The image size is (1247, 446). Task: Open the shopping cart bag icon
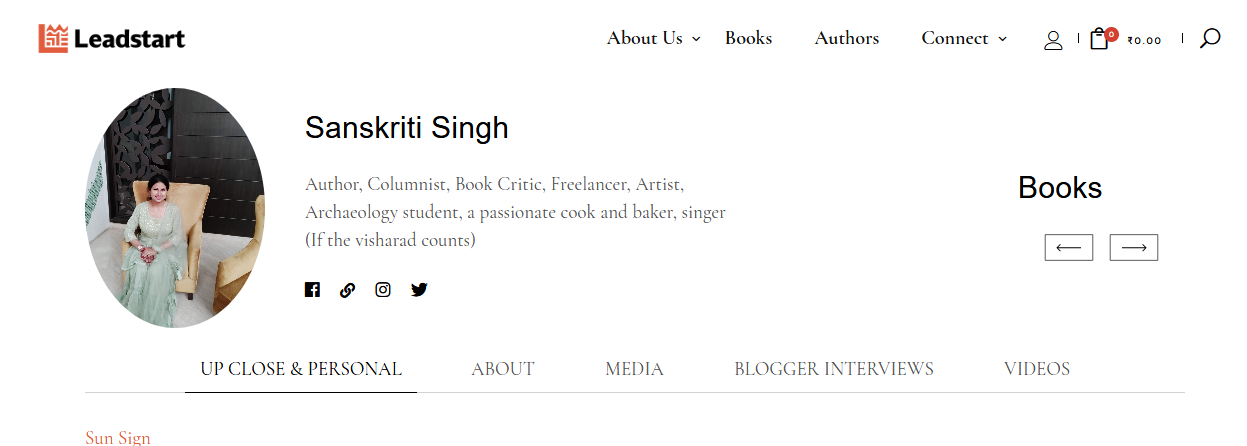point(1100,39)
